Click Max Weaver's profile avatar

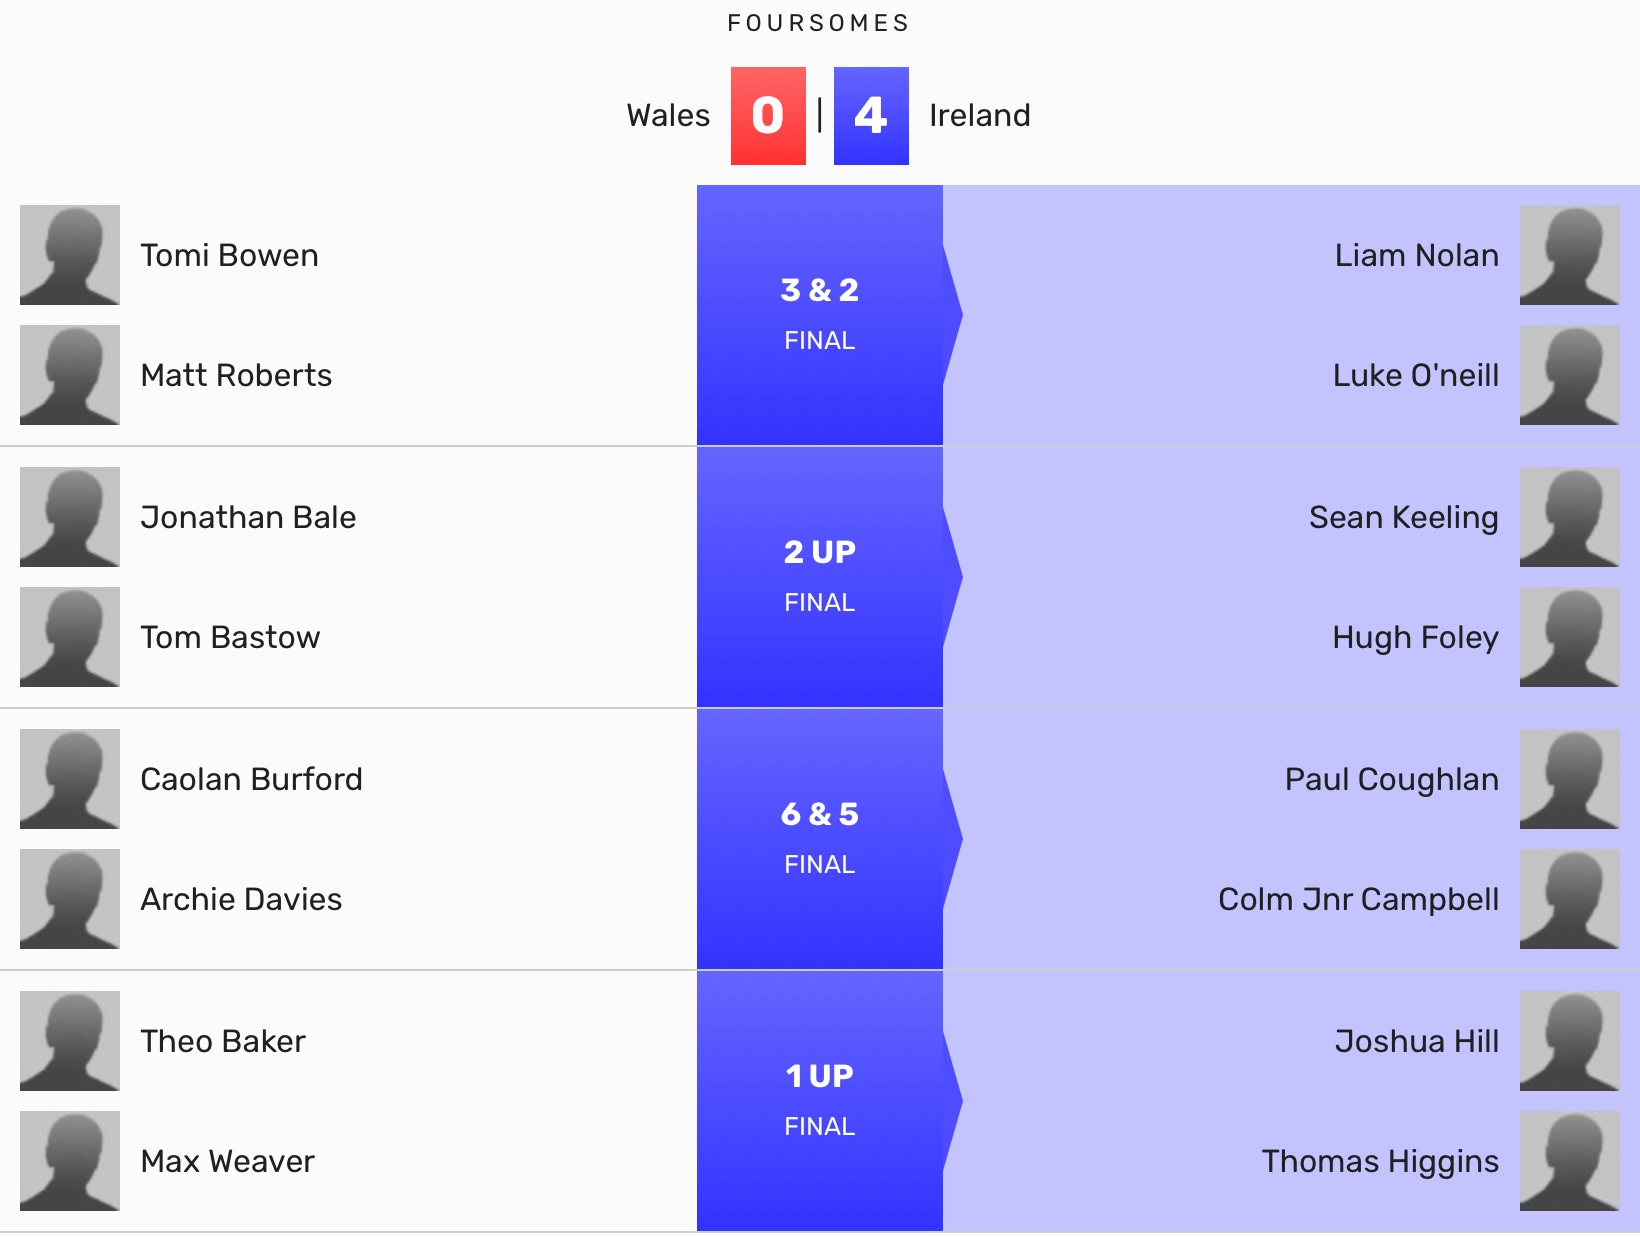(70, 1161)
